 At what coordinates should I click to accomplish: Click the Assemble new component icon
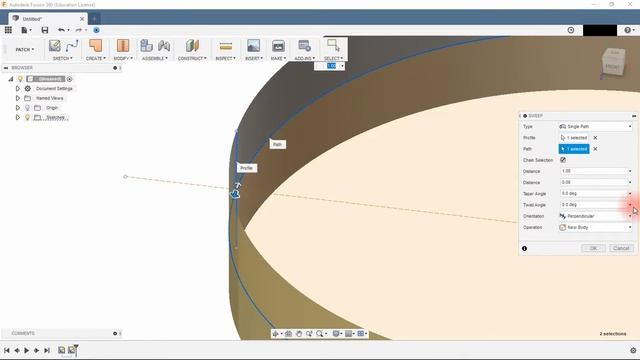coord(146,46)
